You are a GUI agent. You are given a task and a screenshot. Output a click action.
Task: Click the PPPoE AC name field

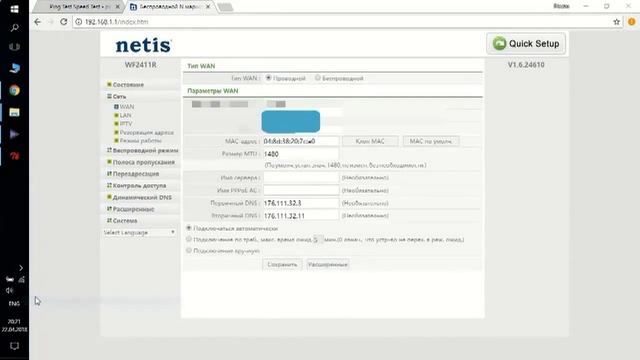301,190
